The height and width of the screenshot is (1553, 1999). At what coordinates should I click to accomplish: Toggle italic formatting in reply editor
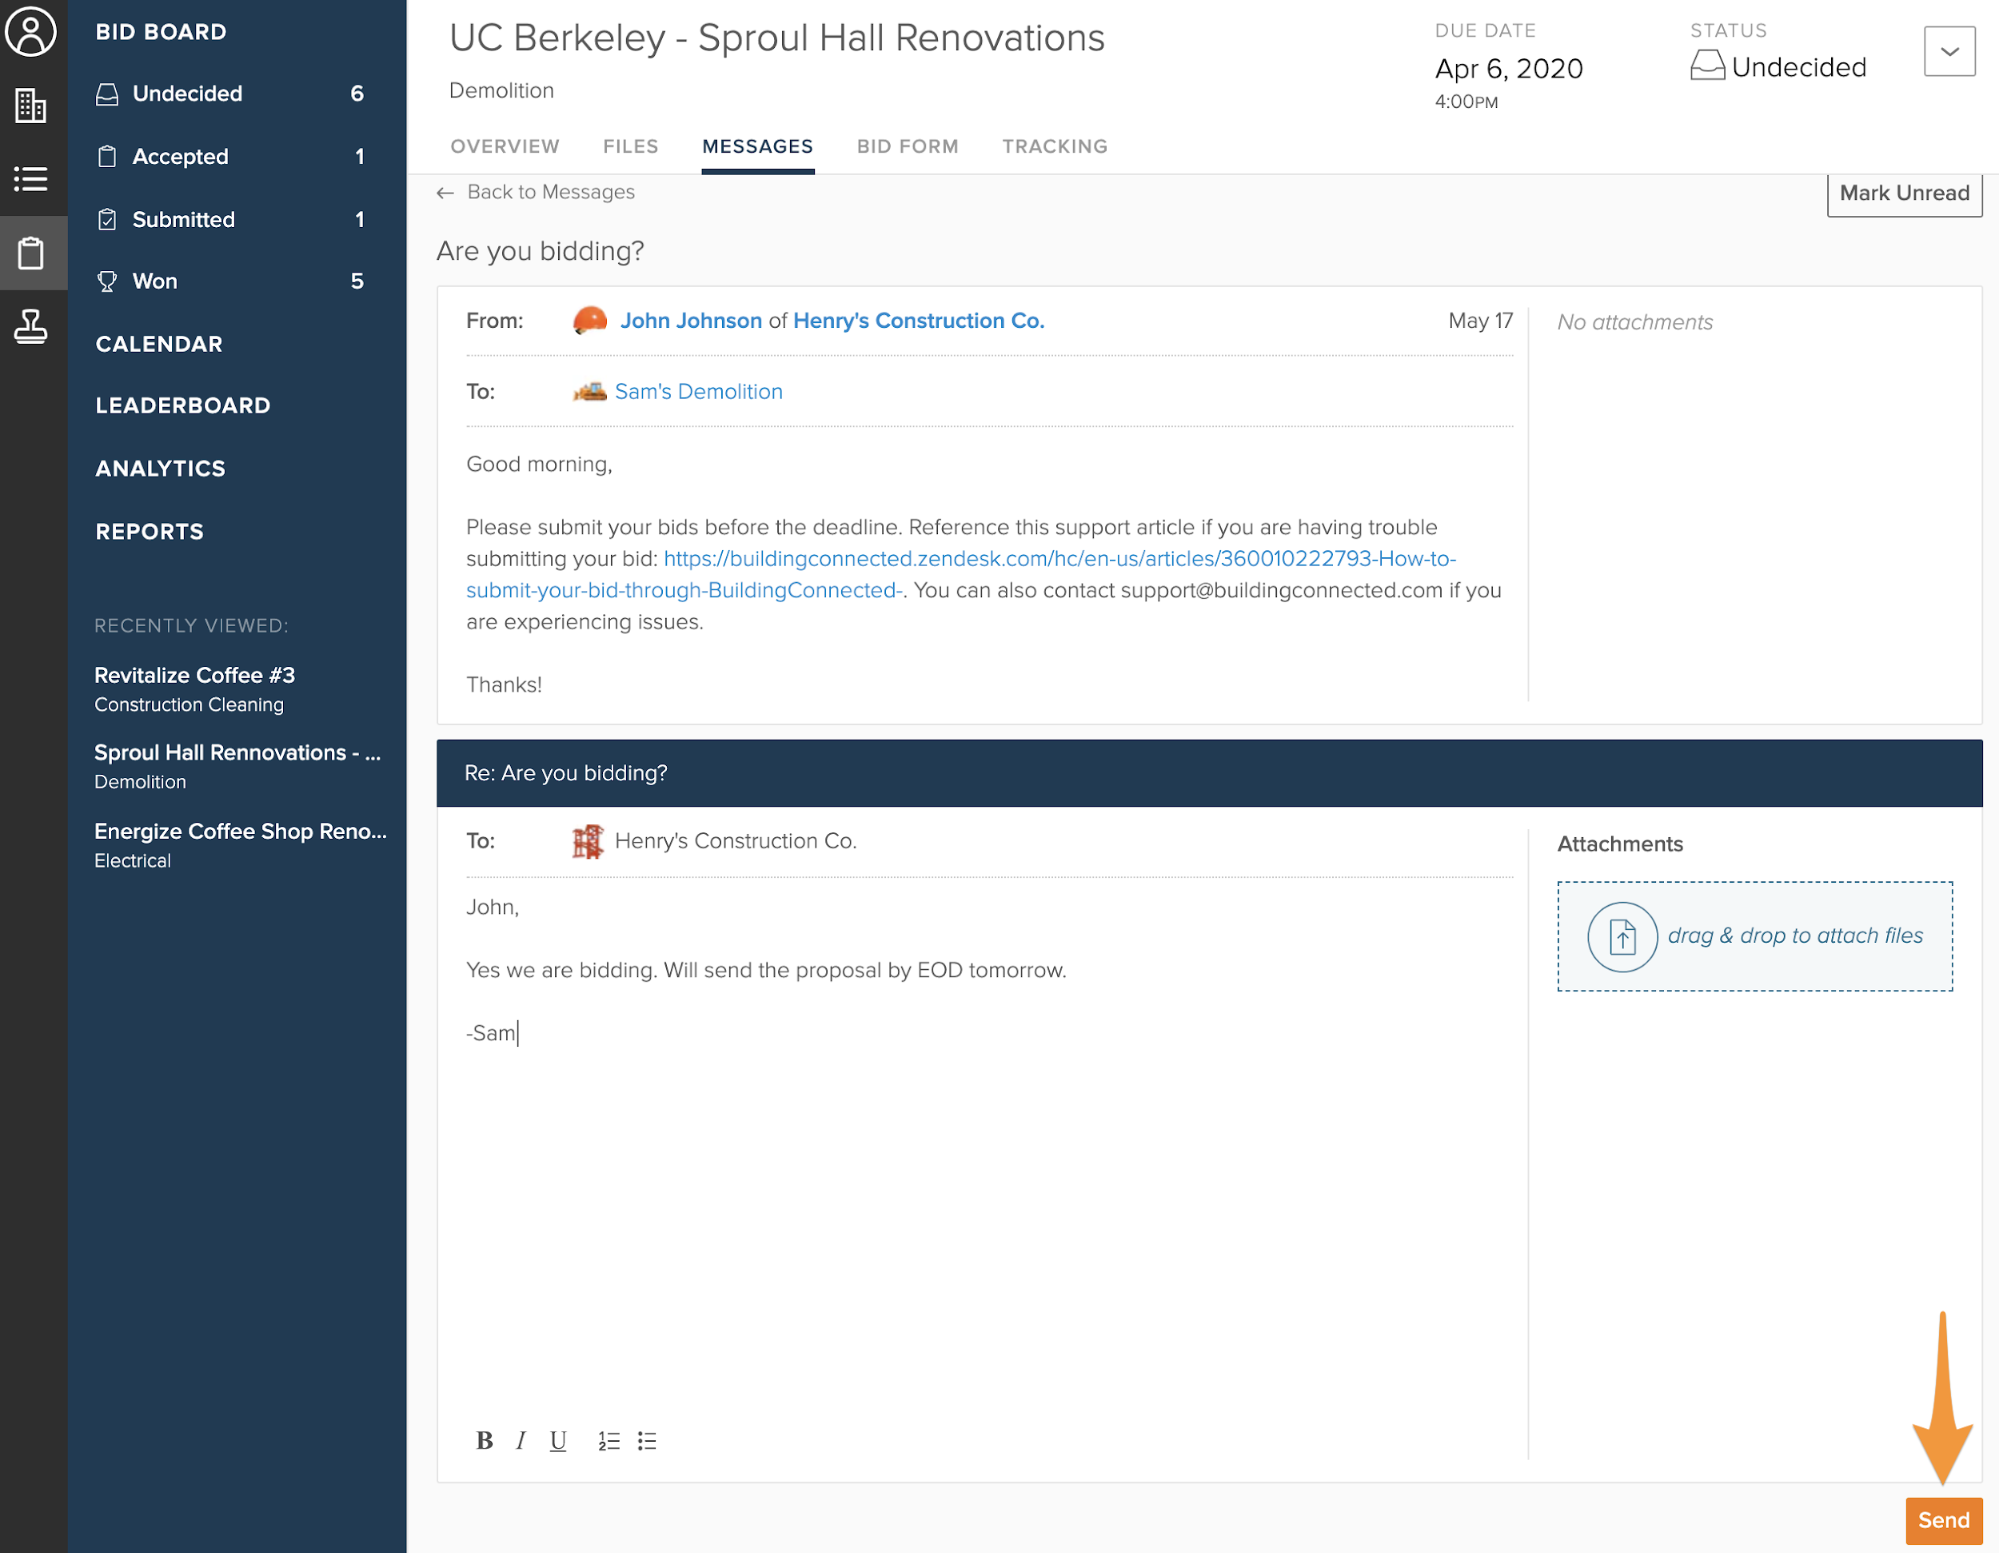point(521,1440)
